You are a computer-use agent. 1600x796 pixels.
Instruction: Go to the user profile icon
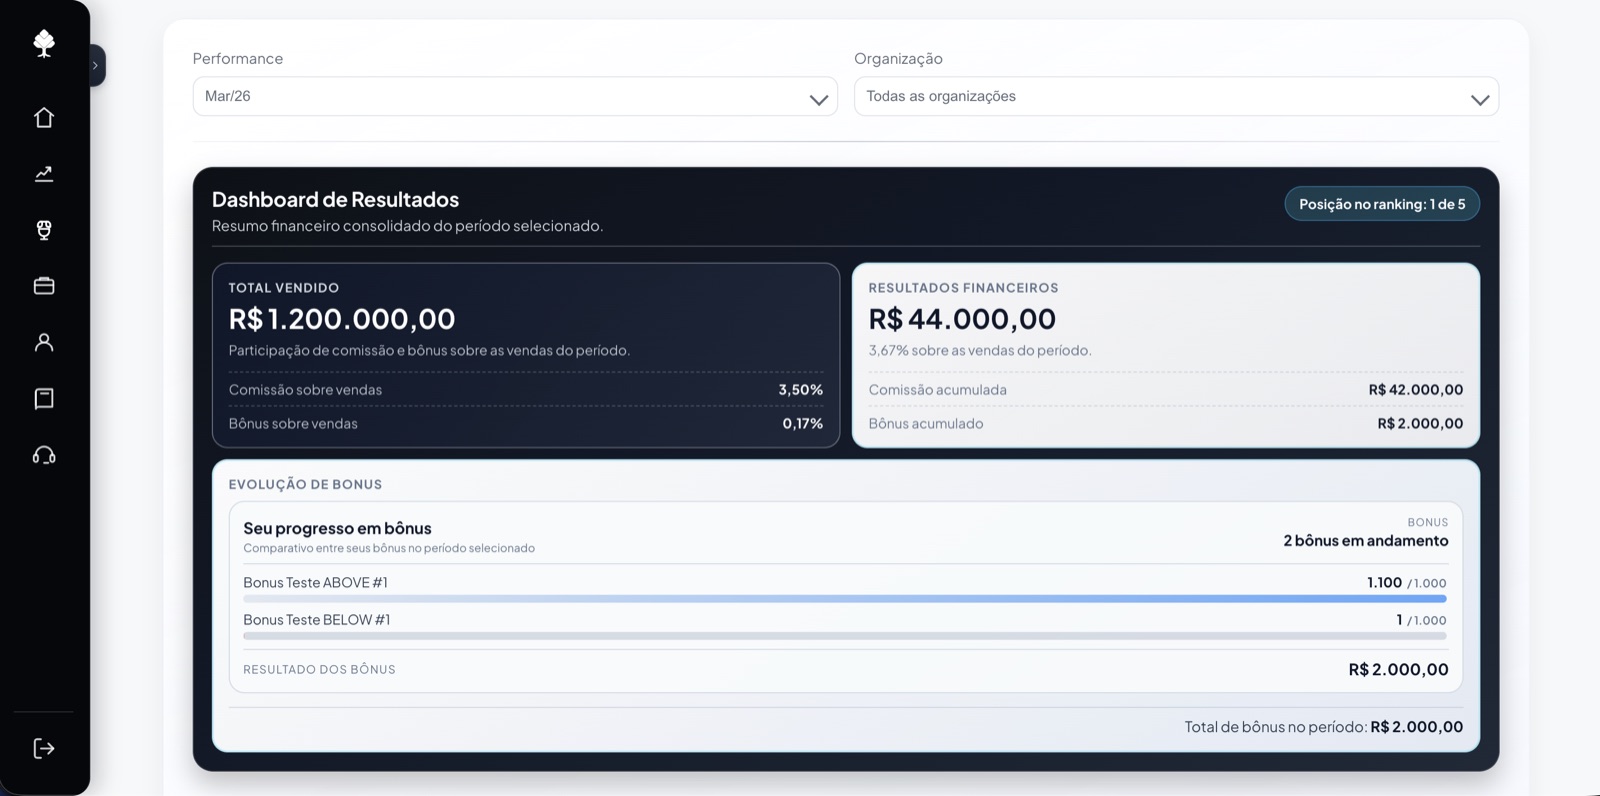tap(44, 342)
